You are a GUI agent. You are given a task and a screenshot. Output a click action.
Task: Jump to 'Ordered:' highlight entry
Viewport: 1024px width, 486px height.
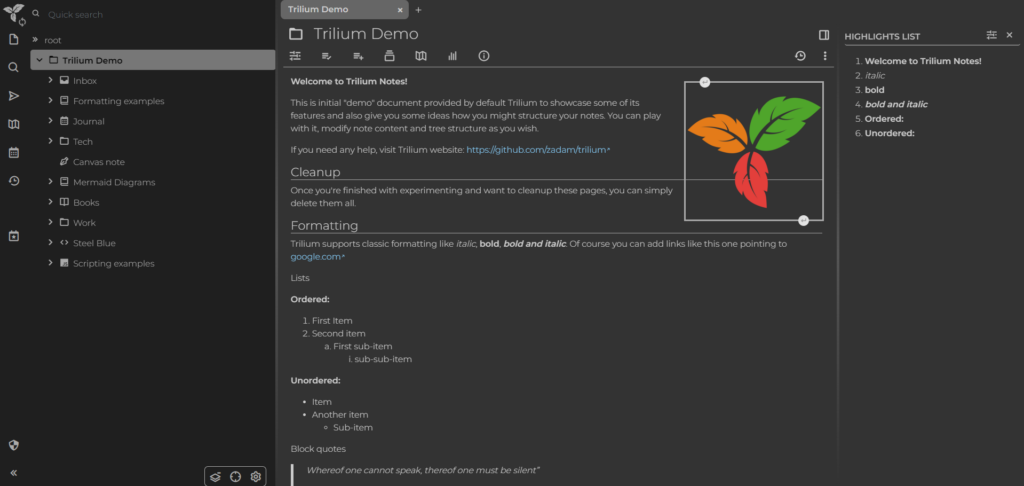tap(883, 119)
